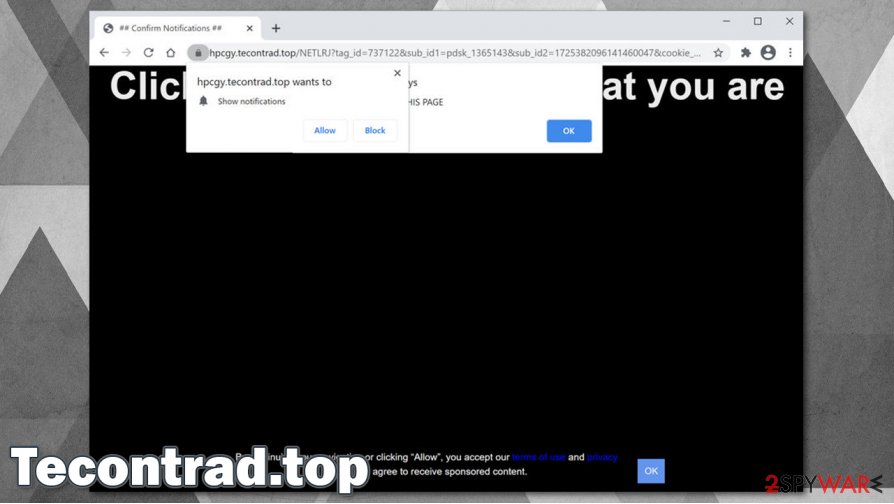The image size is (894, 504).
Task: Click Allow in the notification prompt
Action: point(325,131)
